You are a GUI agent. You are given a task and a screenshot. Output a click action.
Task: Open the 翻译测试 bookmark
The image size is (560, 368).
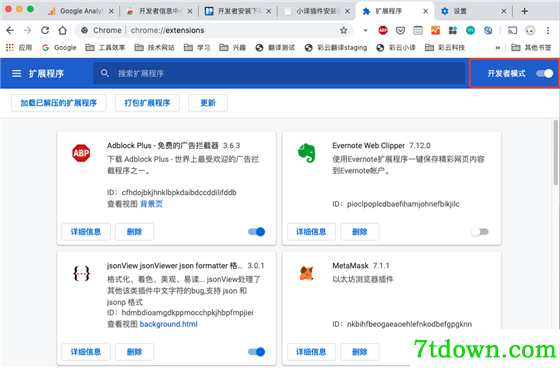point(275,48)
